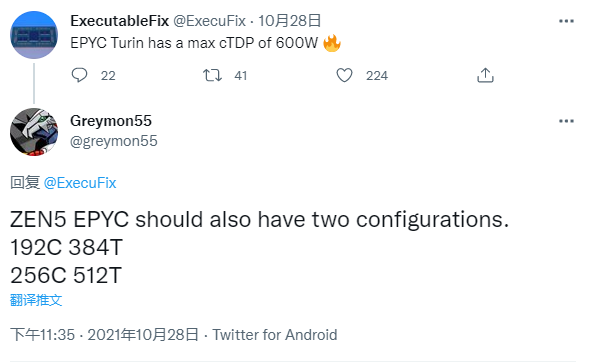591x363 pixels.
Task: Open ExecutableFix profile avatar
Action: click(x=34, y=35)
